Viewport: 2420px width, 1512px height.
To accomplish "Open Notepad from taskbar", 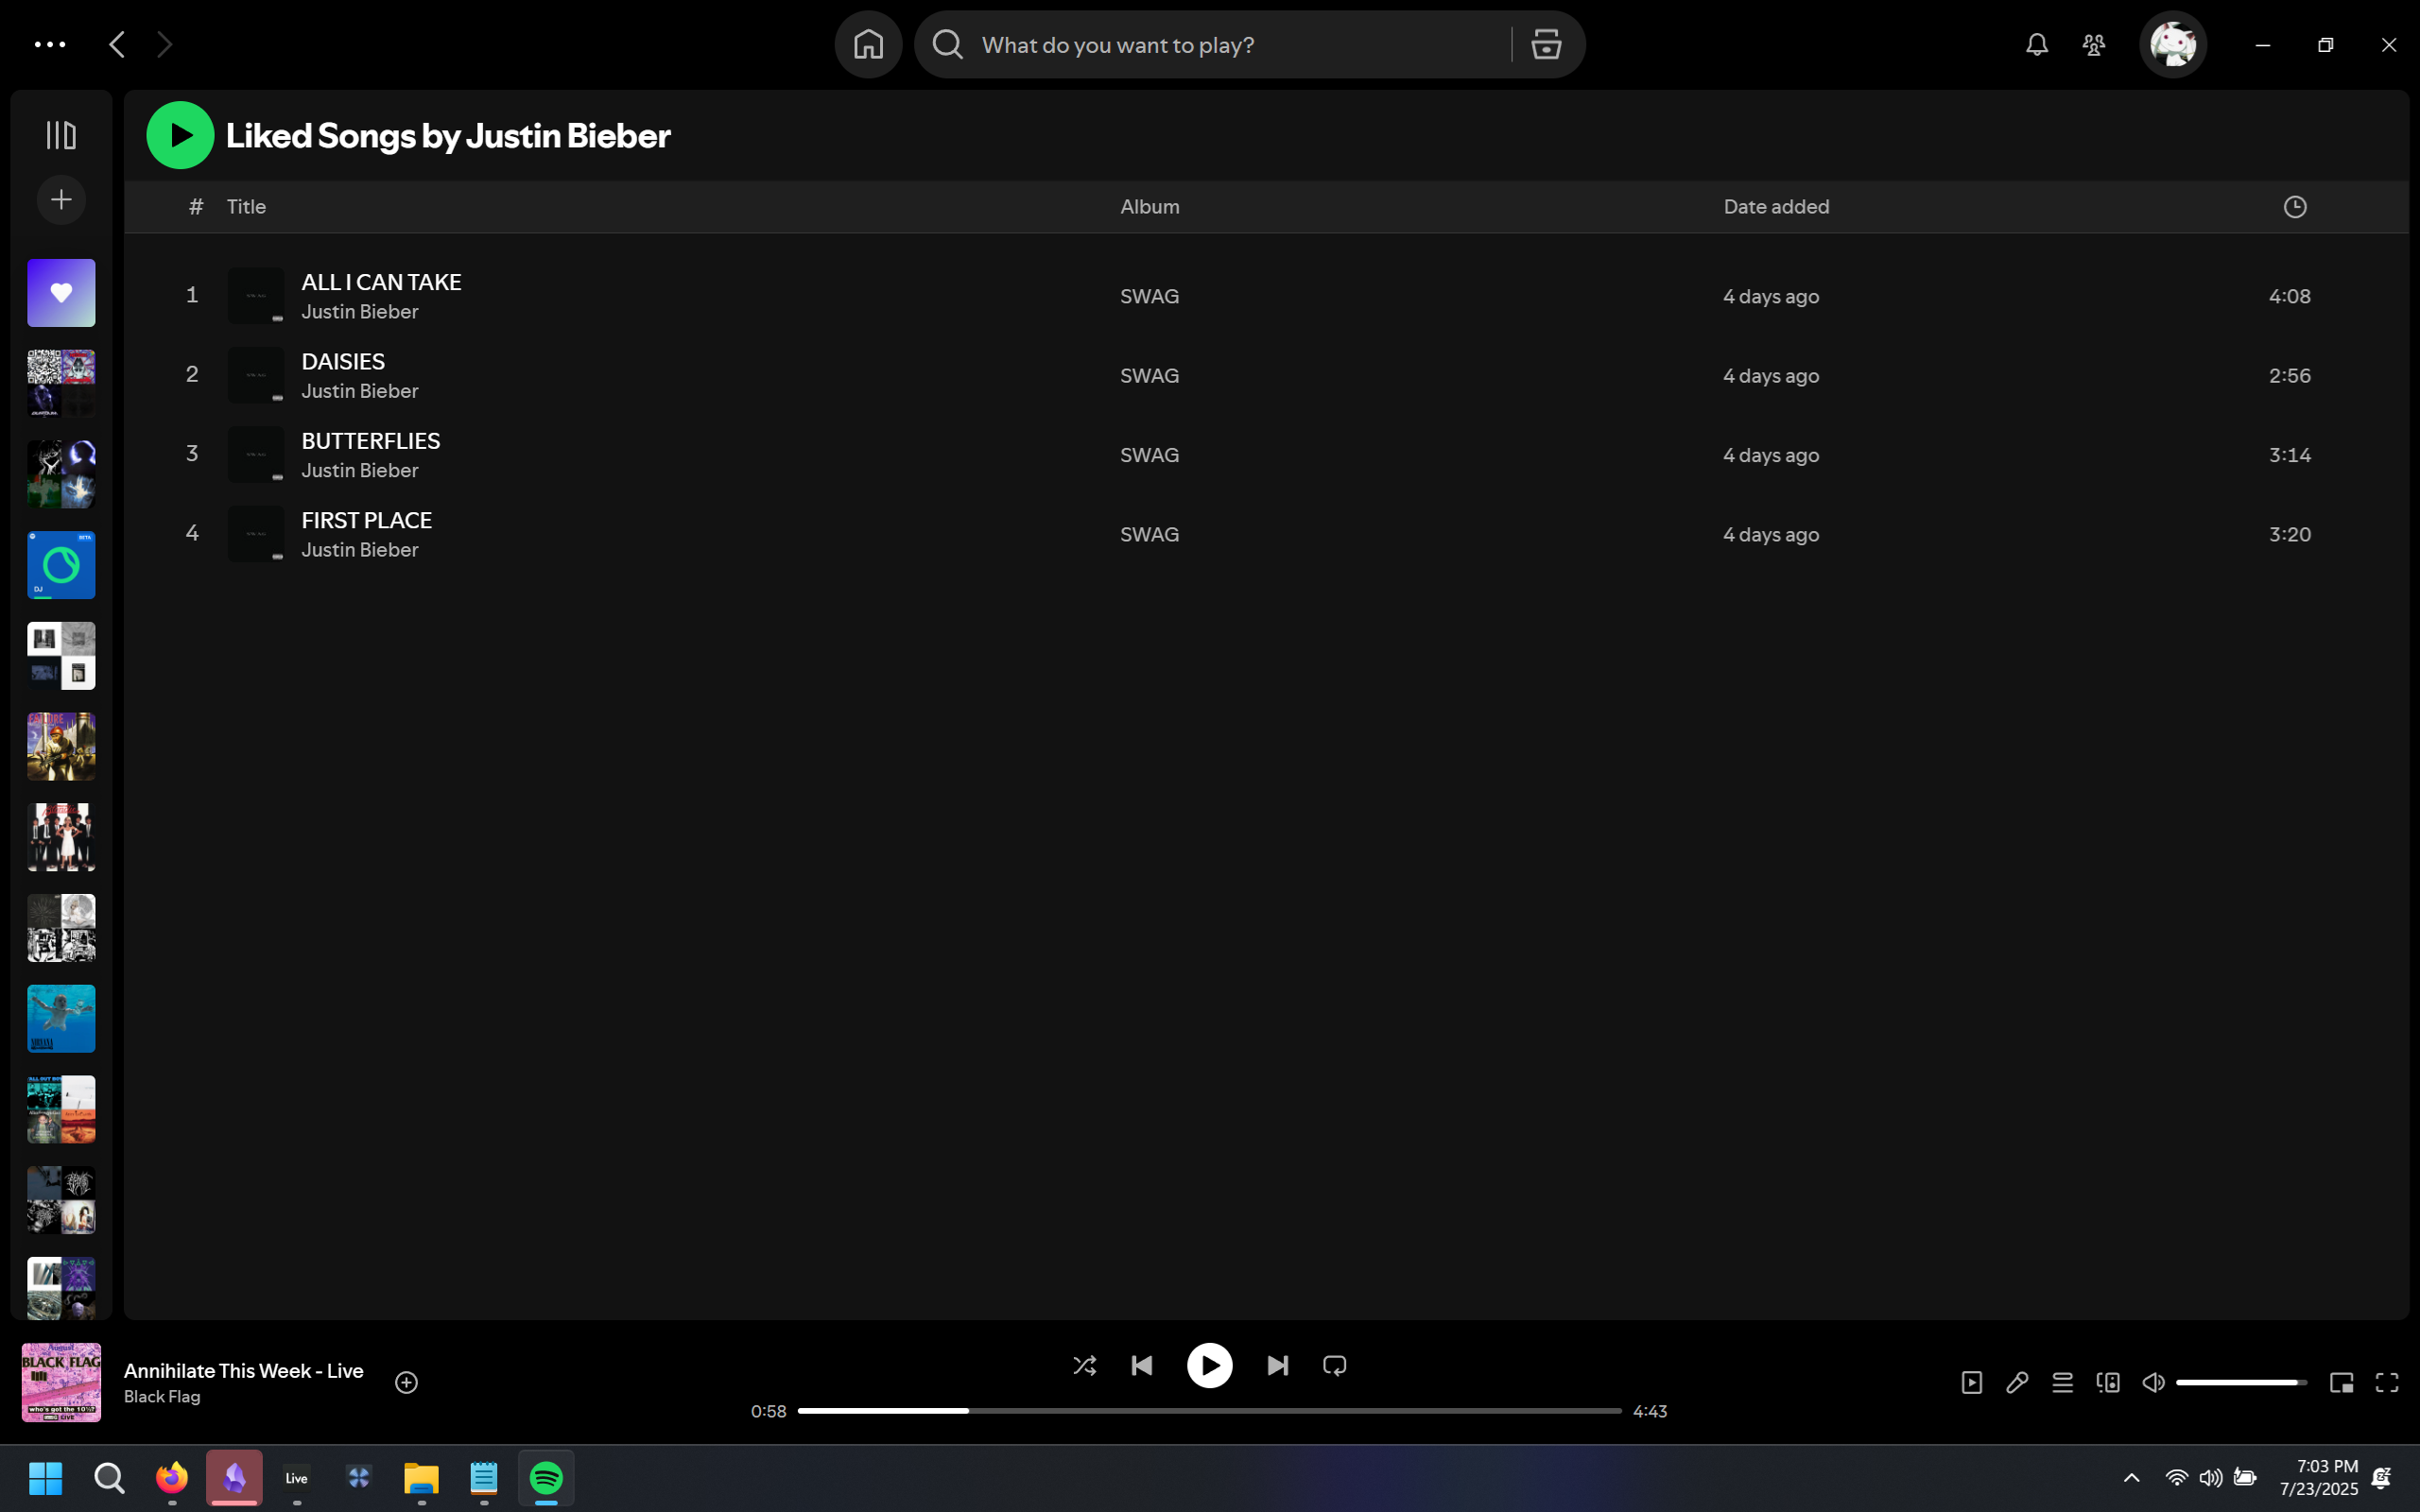I will click(x=484, y=1478).
